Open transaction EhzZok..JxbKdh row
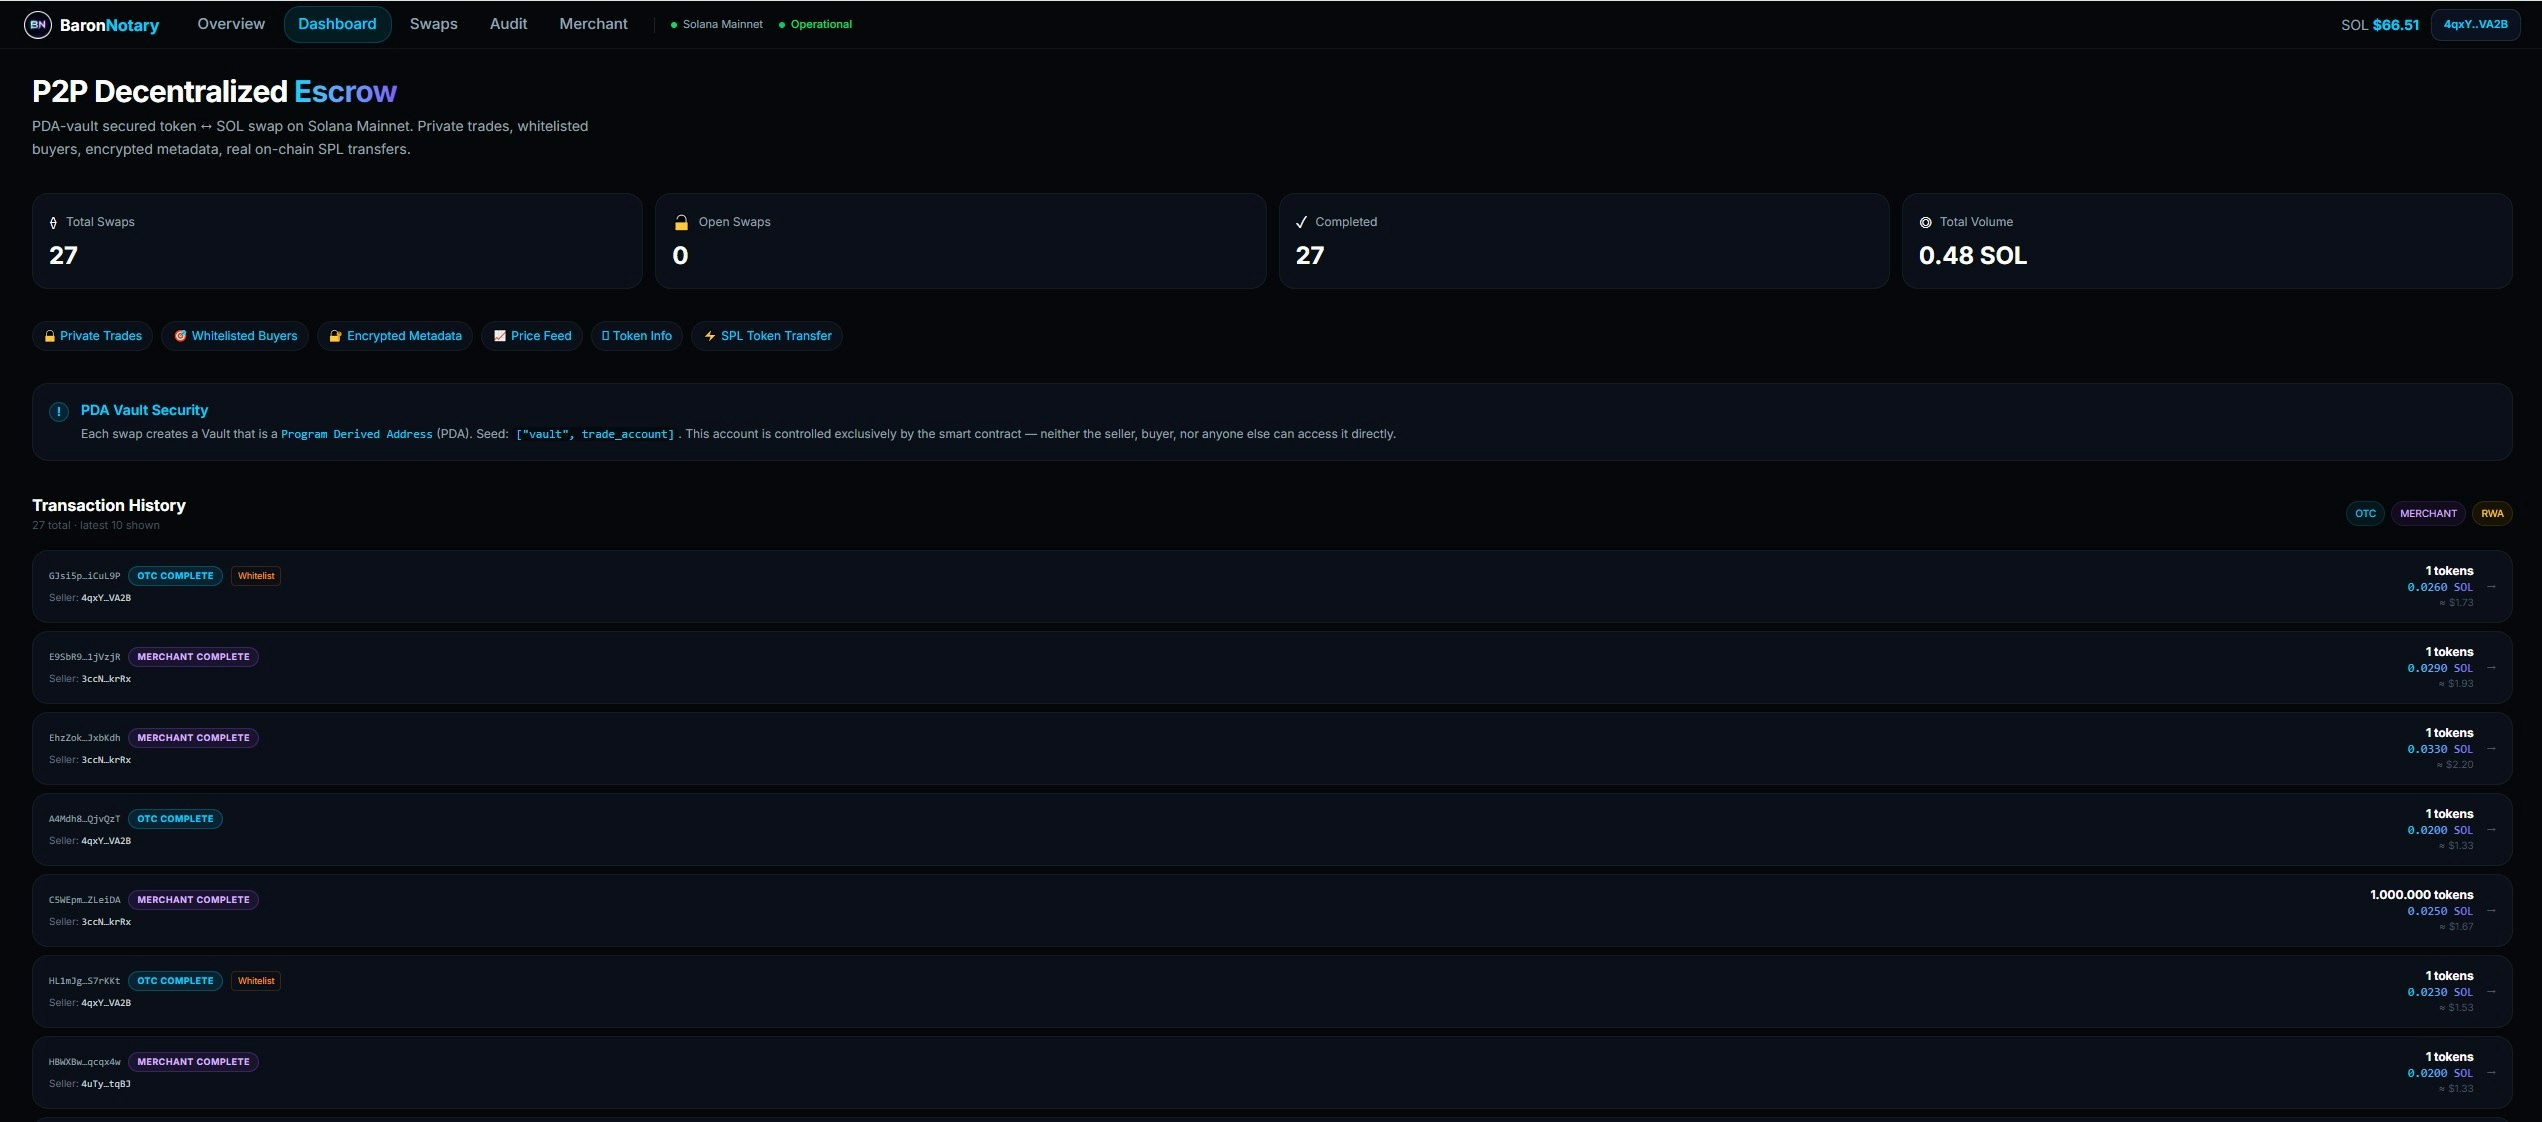Viewport: 2542px width, 1122px height. (x=1272, y=749)
